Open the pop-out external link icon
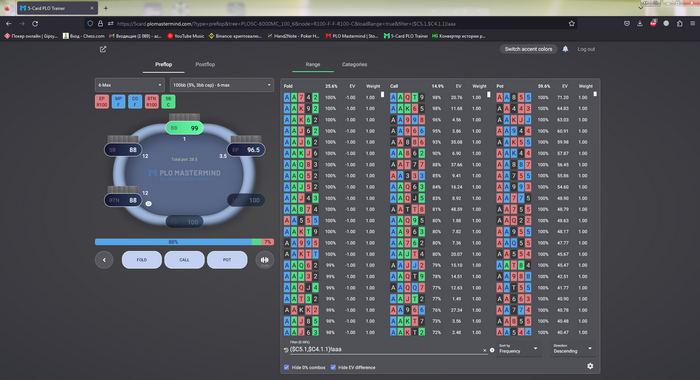 pyautogui.click(x=103, y=49)
